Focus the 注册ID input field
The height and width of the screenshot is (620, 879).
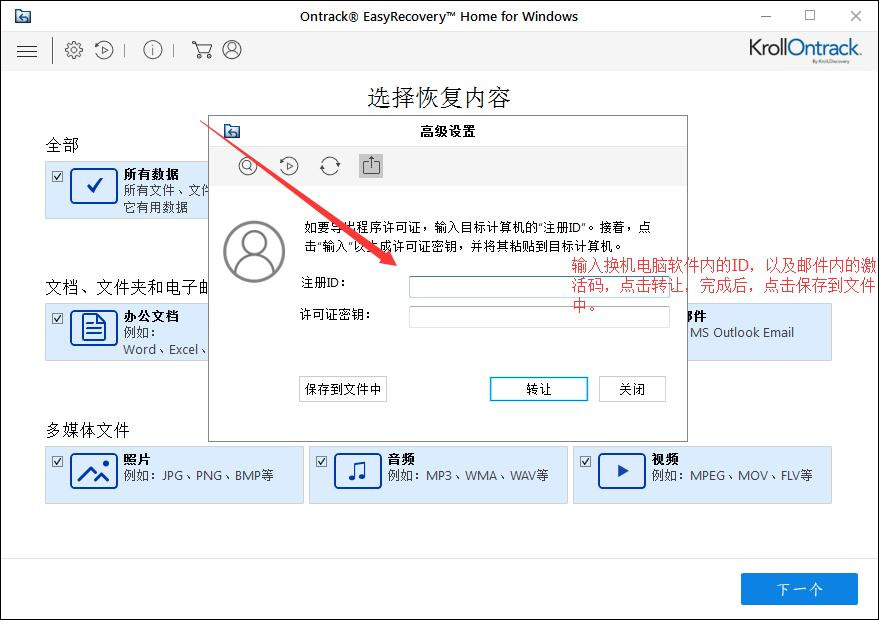[x=539, y=286]
